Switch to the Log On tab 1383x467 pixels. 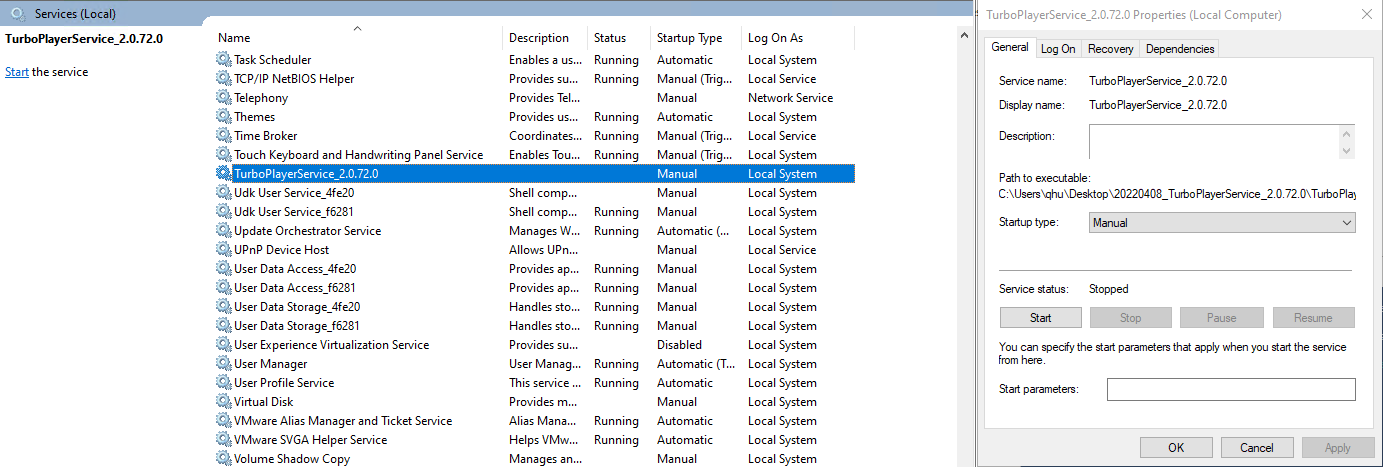click(1058, 48)
